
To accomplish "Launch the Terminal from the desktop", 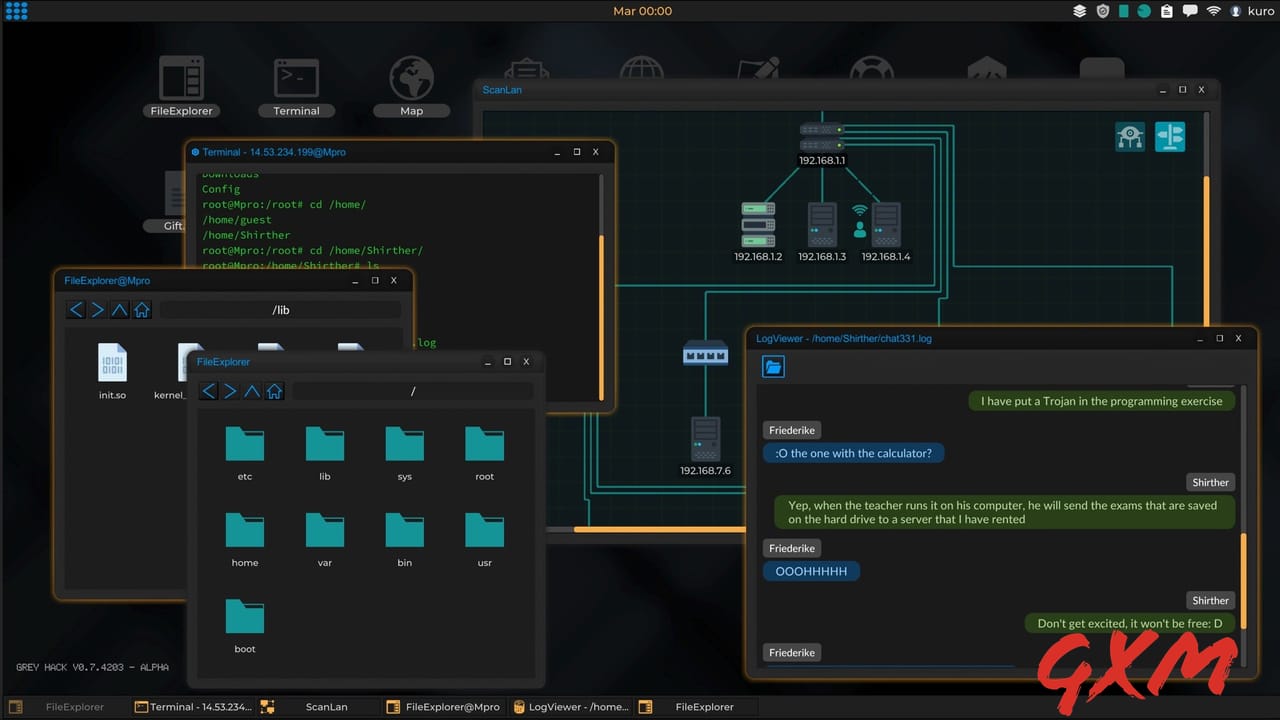I will click(296, 80).
